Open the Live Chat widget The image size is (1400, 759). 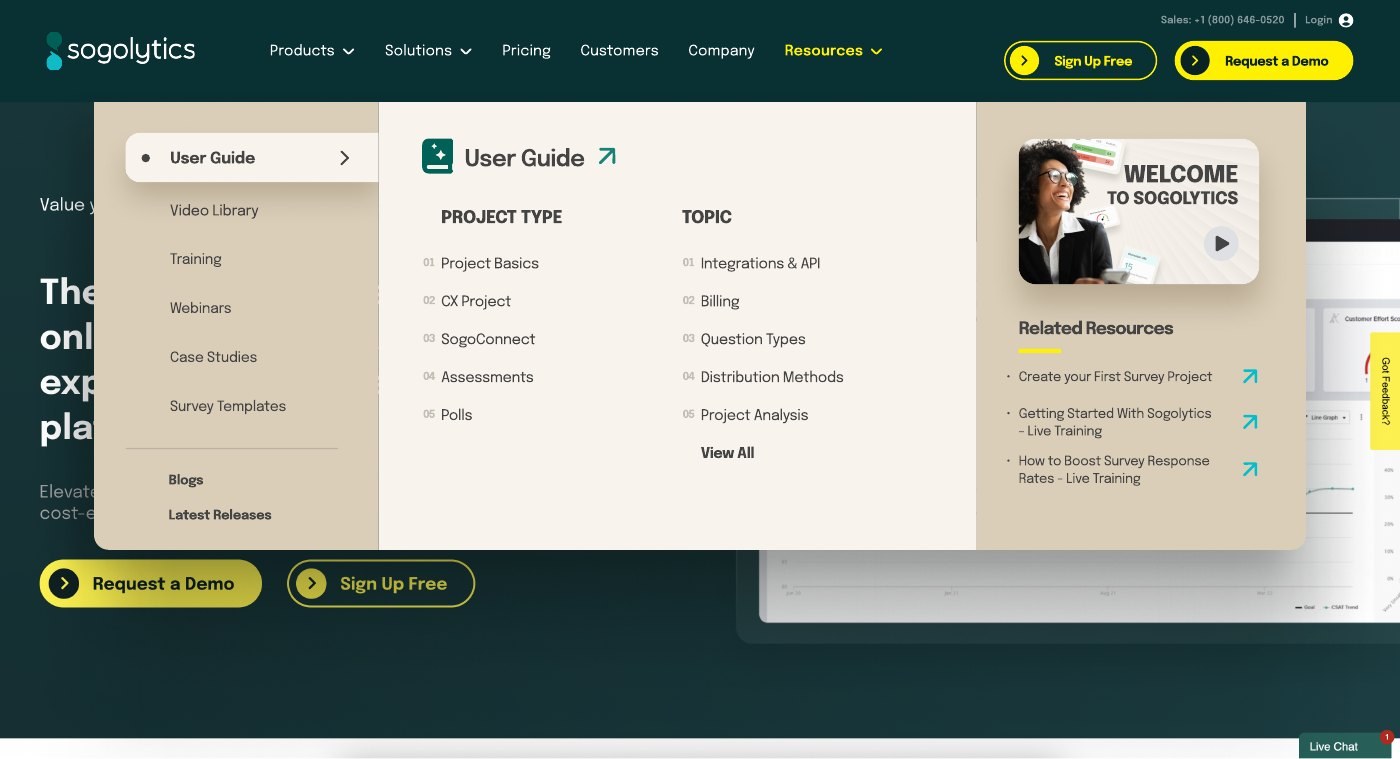[1344, 746]
